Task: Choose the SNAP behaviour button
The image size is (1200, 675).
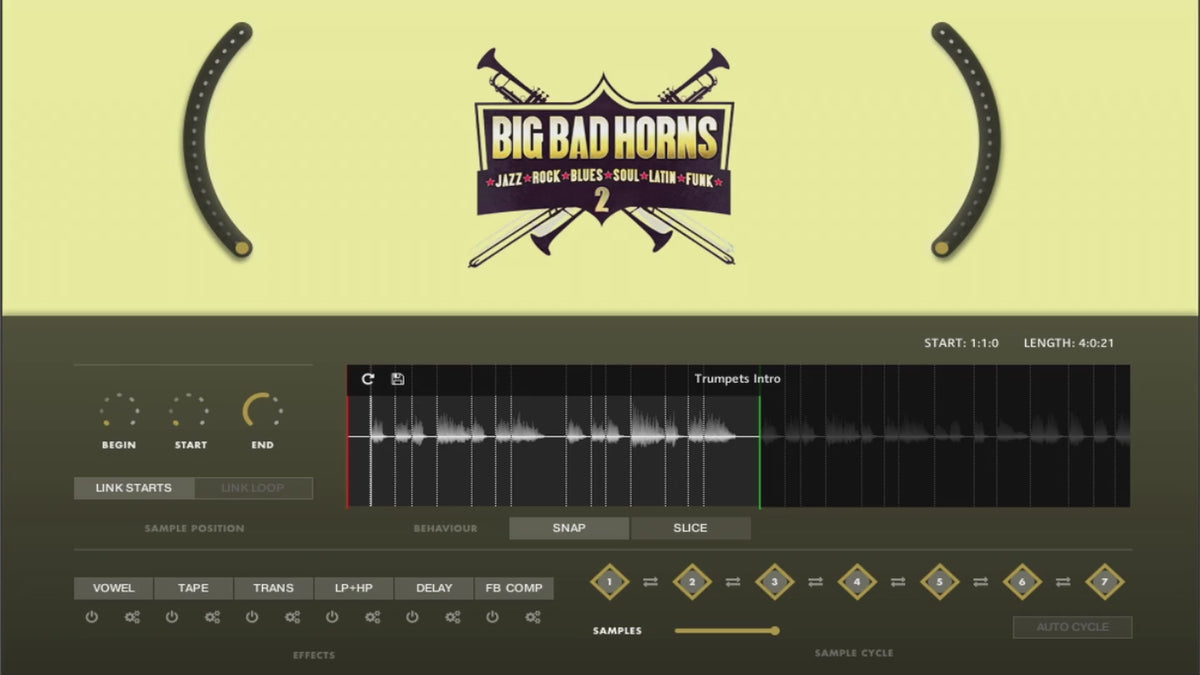Action: [x=569, y=528]
